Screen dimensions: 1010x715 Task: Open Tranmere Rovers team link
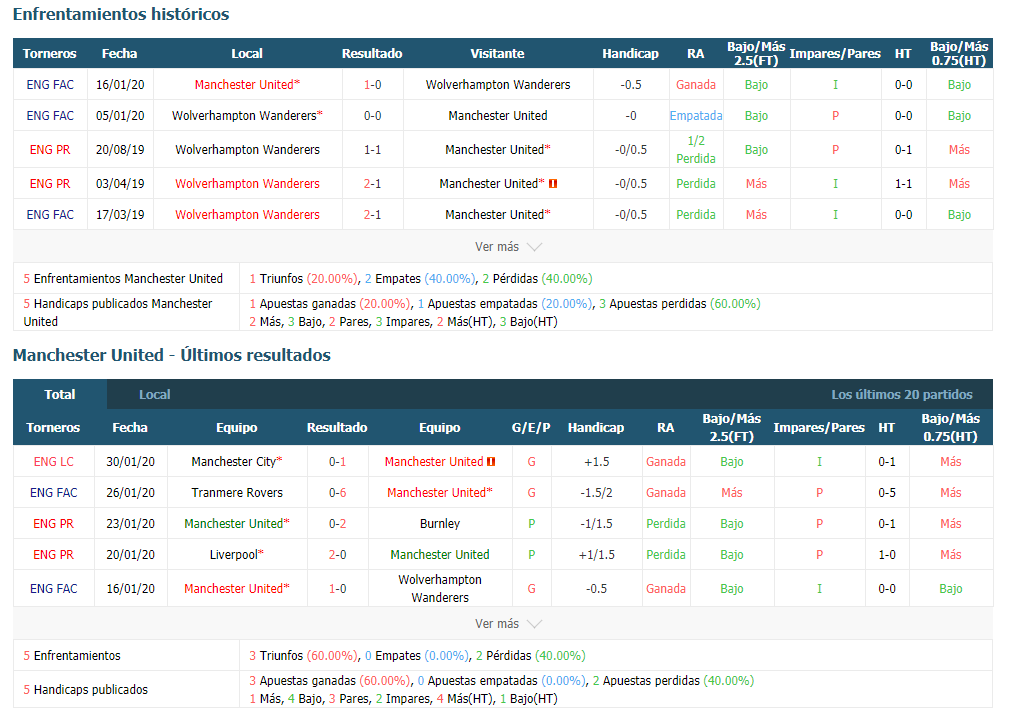[237, 492]
